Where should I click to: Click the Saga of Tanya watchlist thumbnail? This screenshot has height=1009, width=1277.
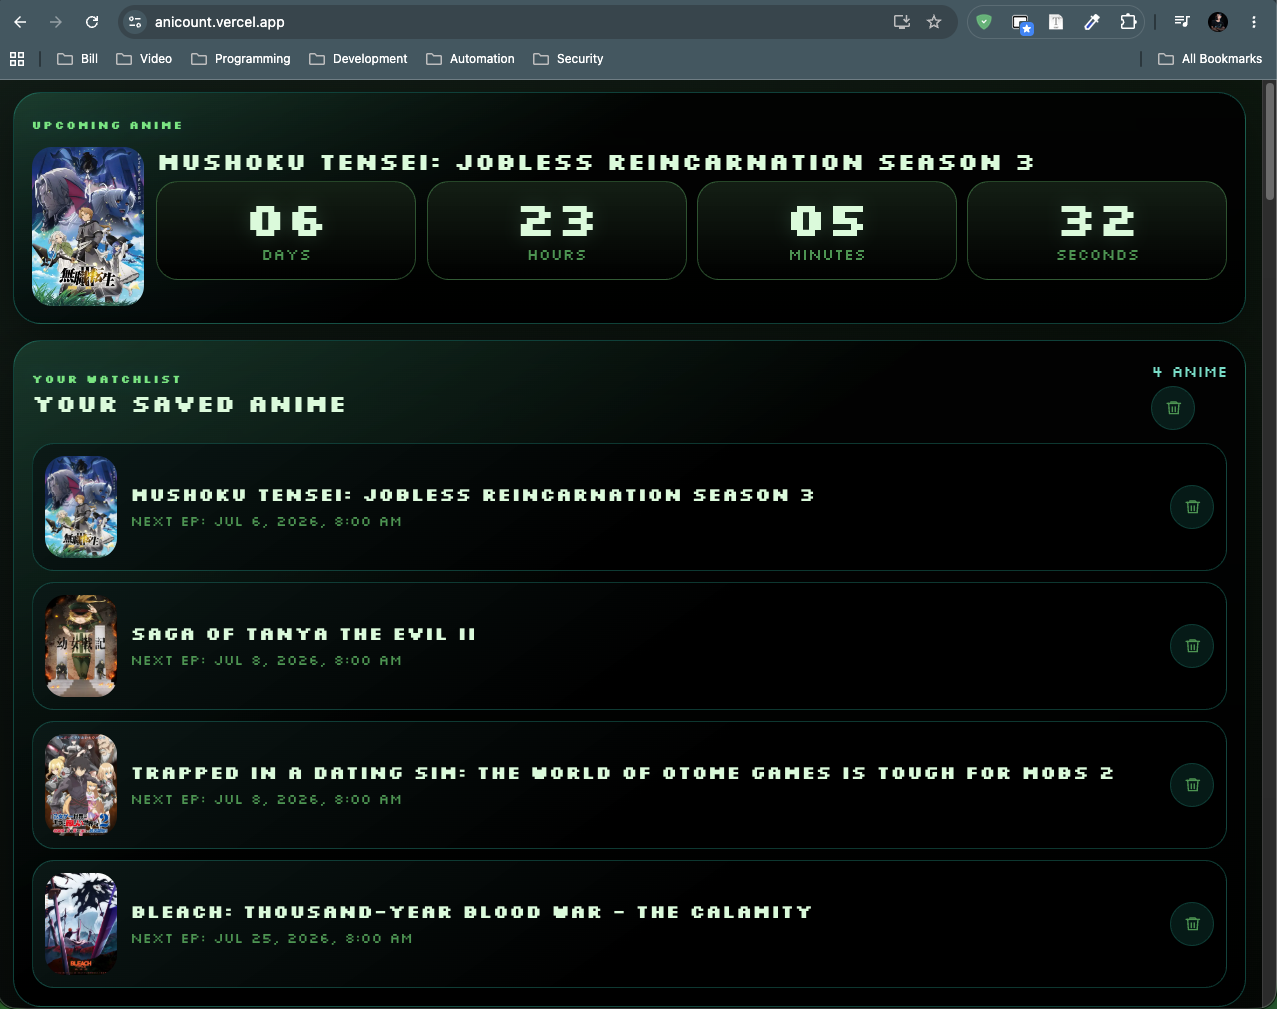[81, 646]
